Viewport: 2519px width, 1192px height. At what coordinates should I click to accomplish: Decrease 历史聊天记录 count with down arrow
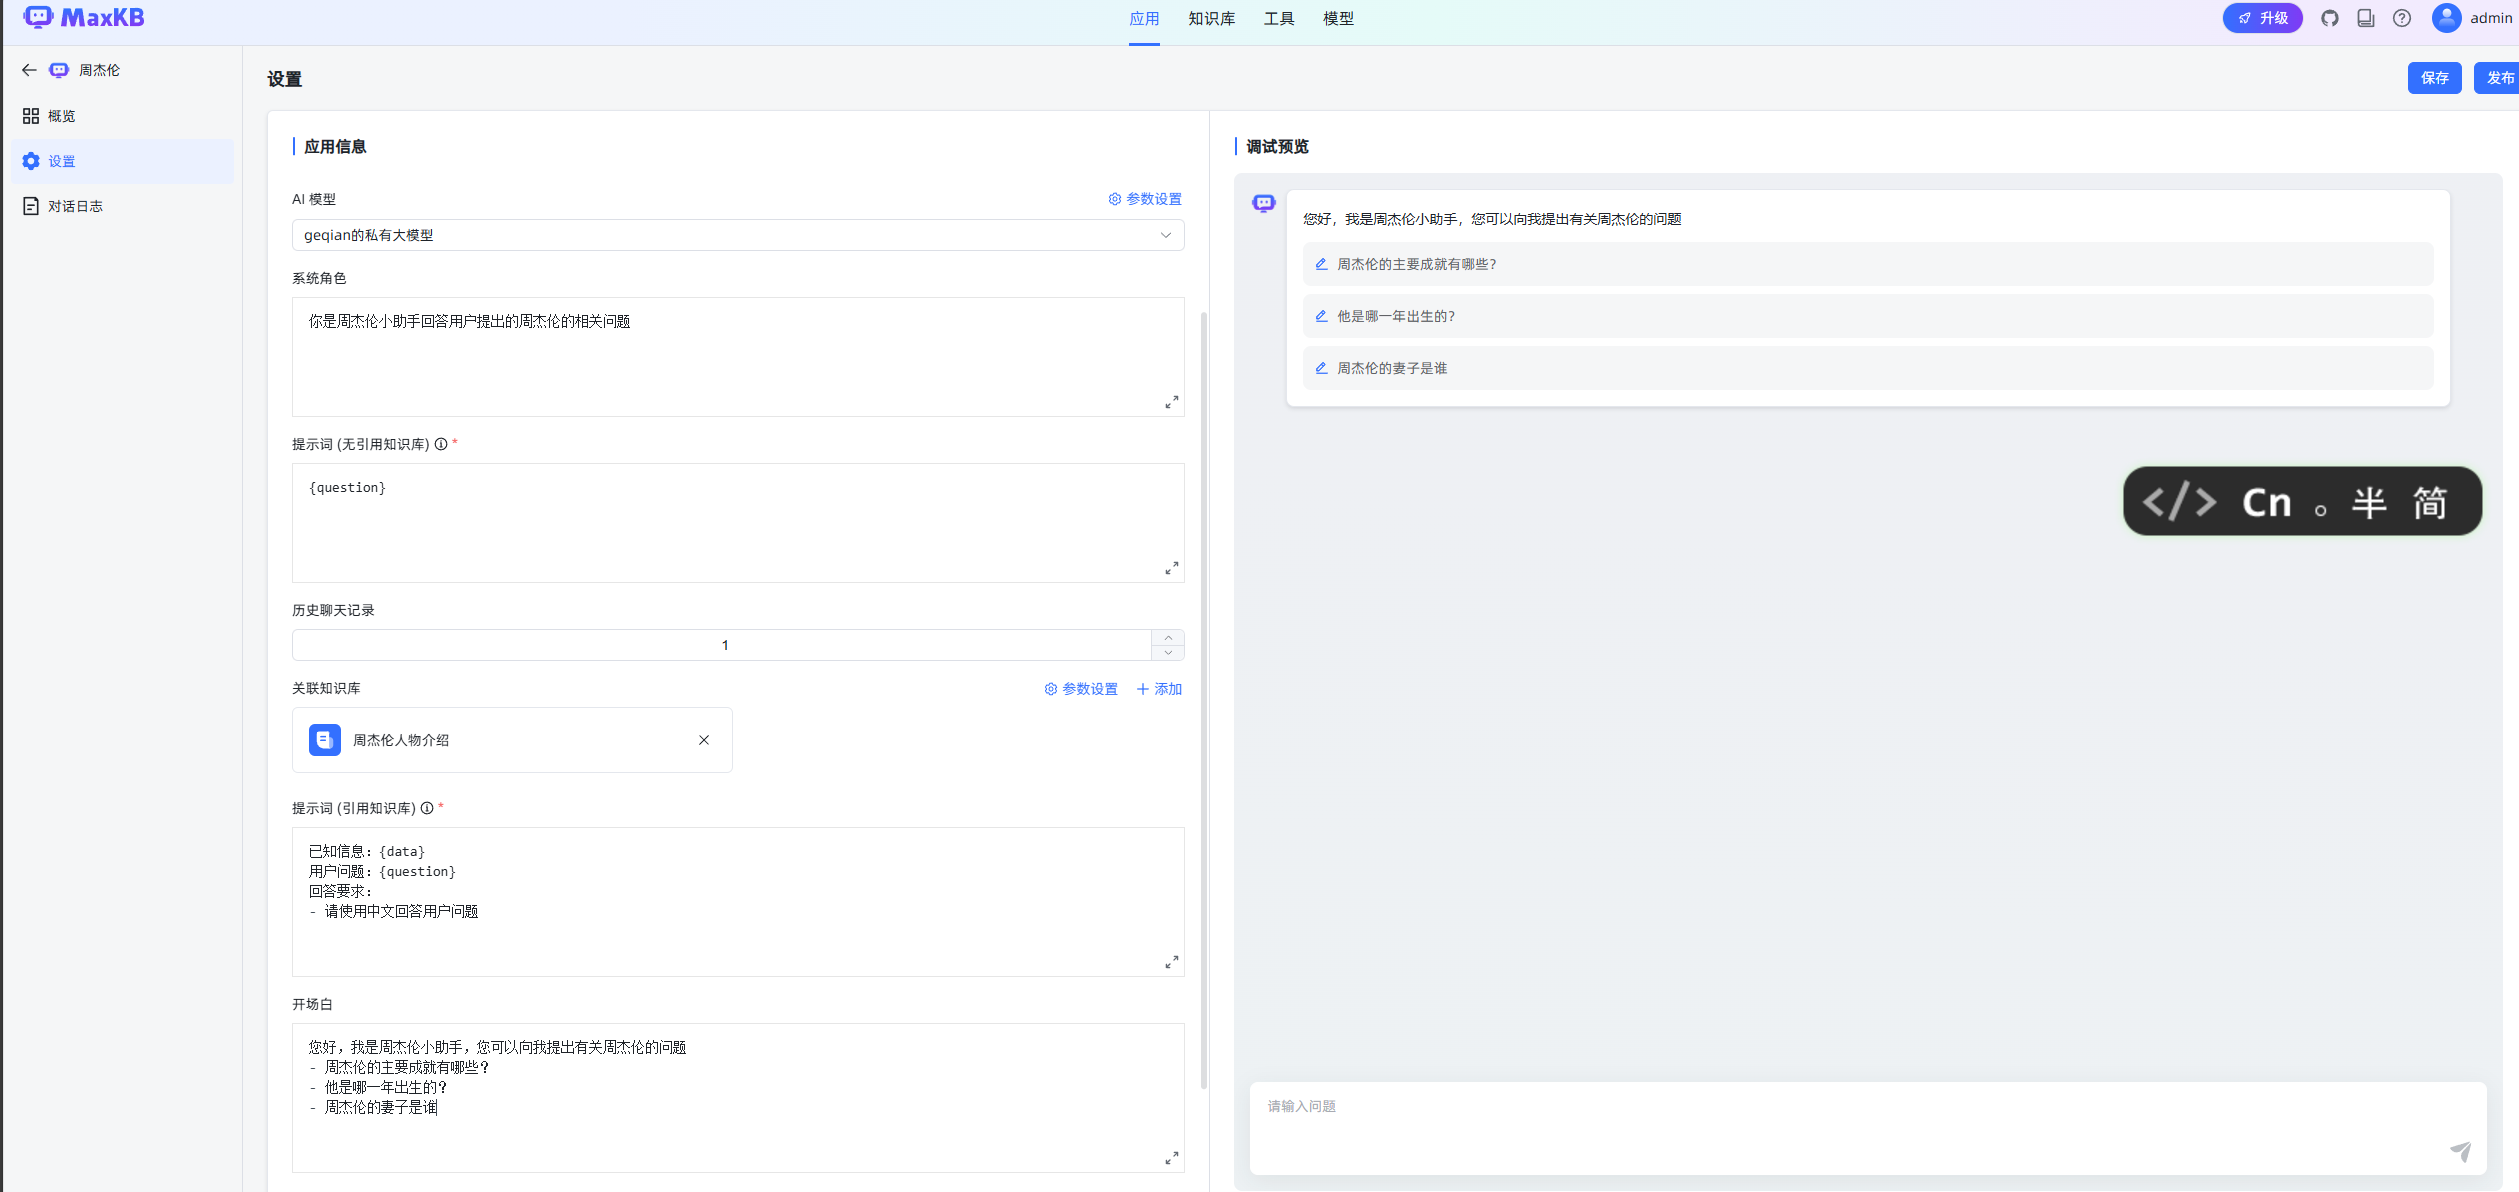pos(1167,652)
